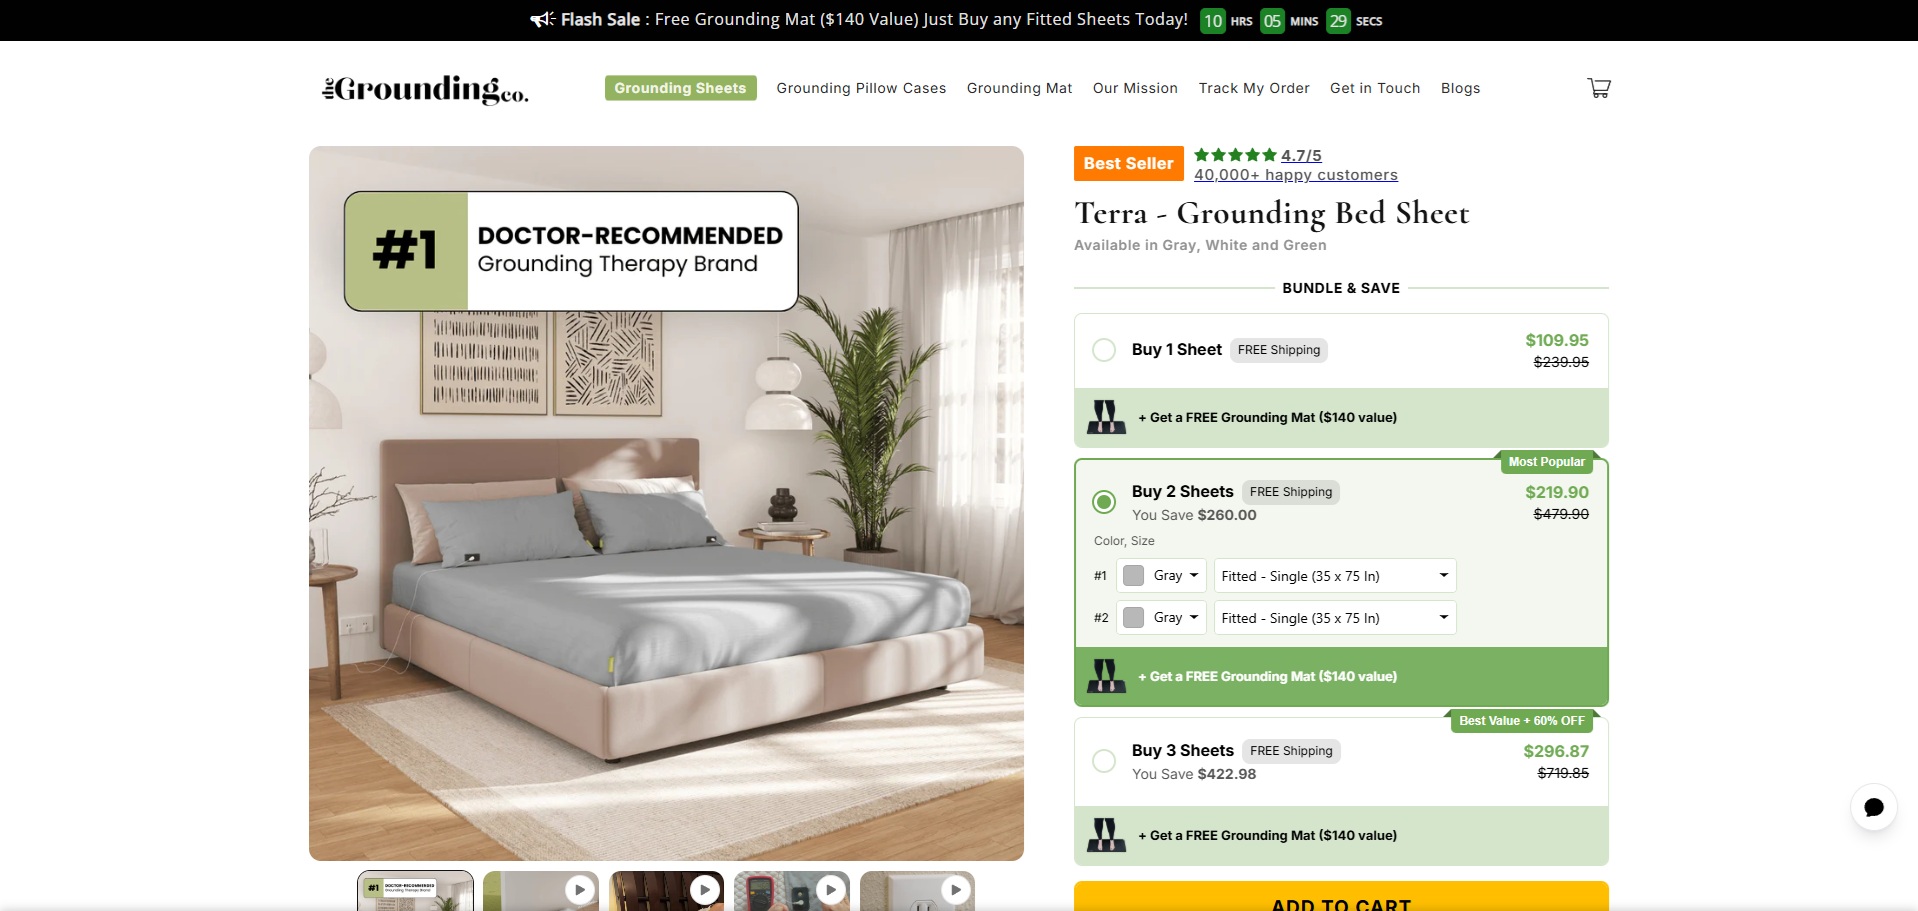This screenshot has height=911, width=1918.
Task: Click gray color swatch for sheet #2
Action: click(x=1133, y=618)
